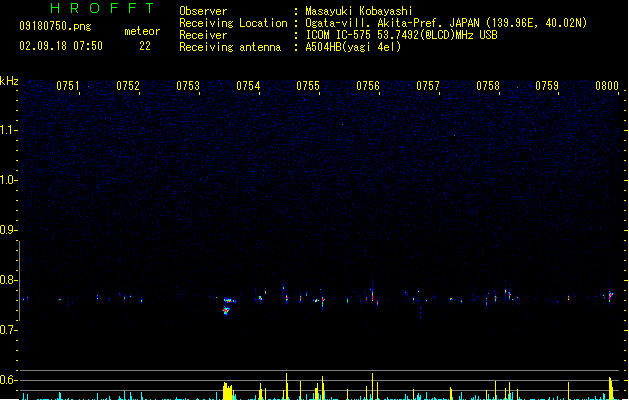This screenshot has width=629, height=400.
Task: Click the date stamp 02.09.18 07:50
Action: (61, 46)
